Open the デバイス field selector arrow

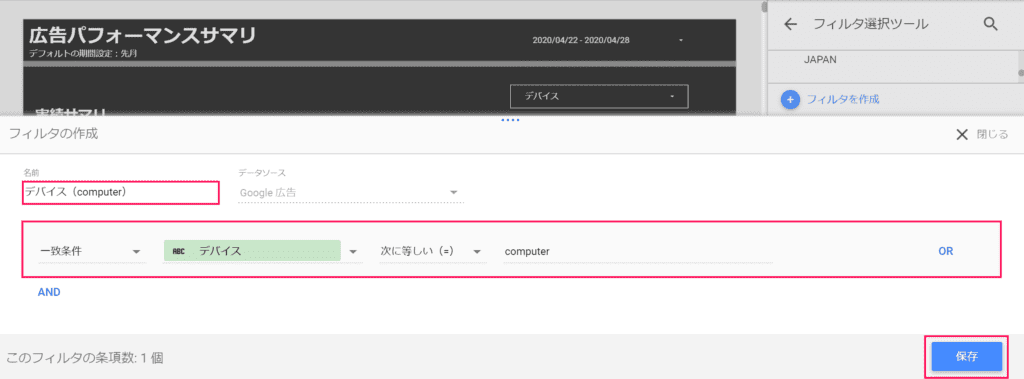(x=353, y=252)
